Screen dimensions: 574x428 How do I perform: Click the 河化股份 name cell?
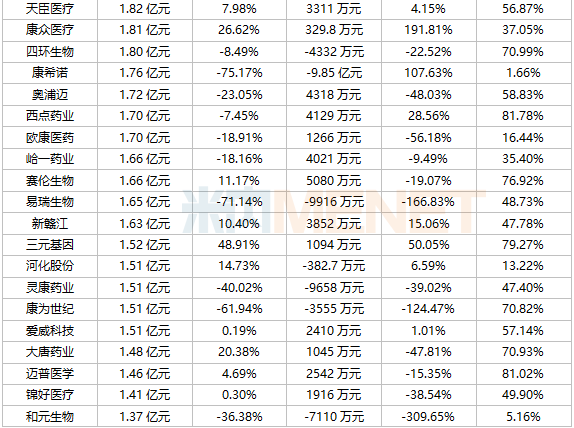click(50, 266)
